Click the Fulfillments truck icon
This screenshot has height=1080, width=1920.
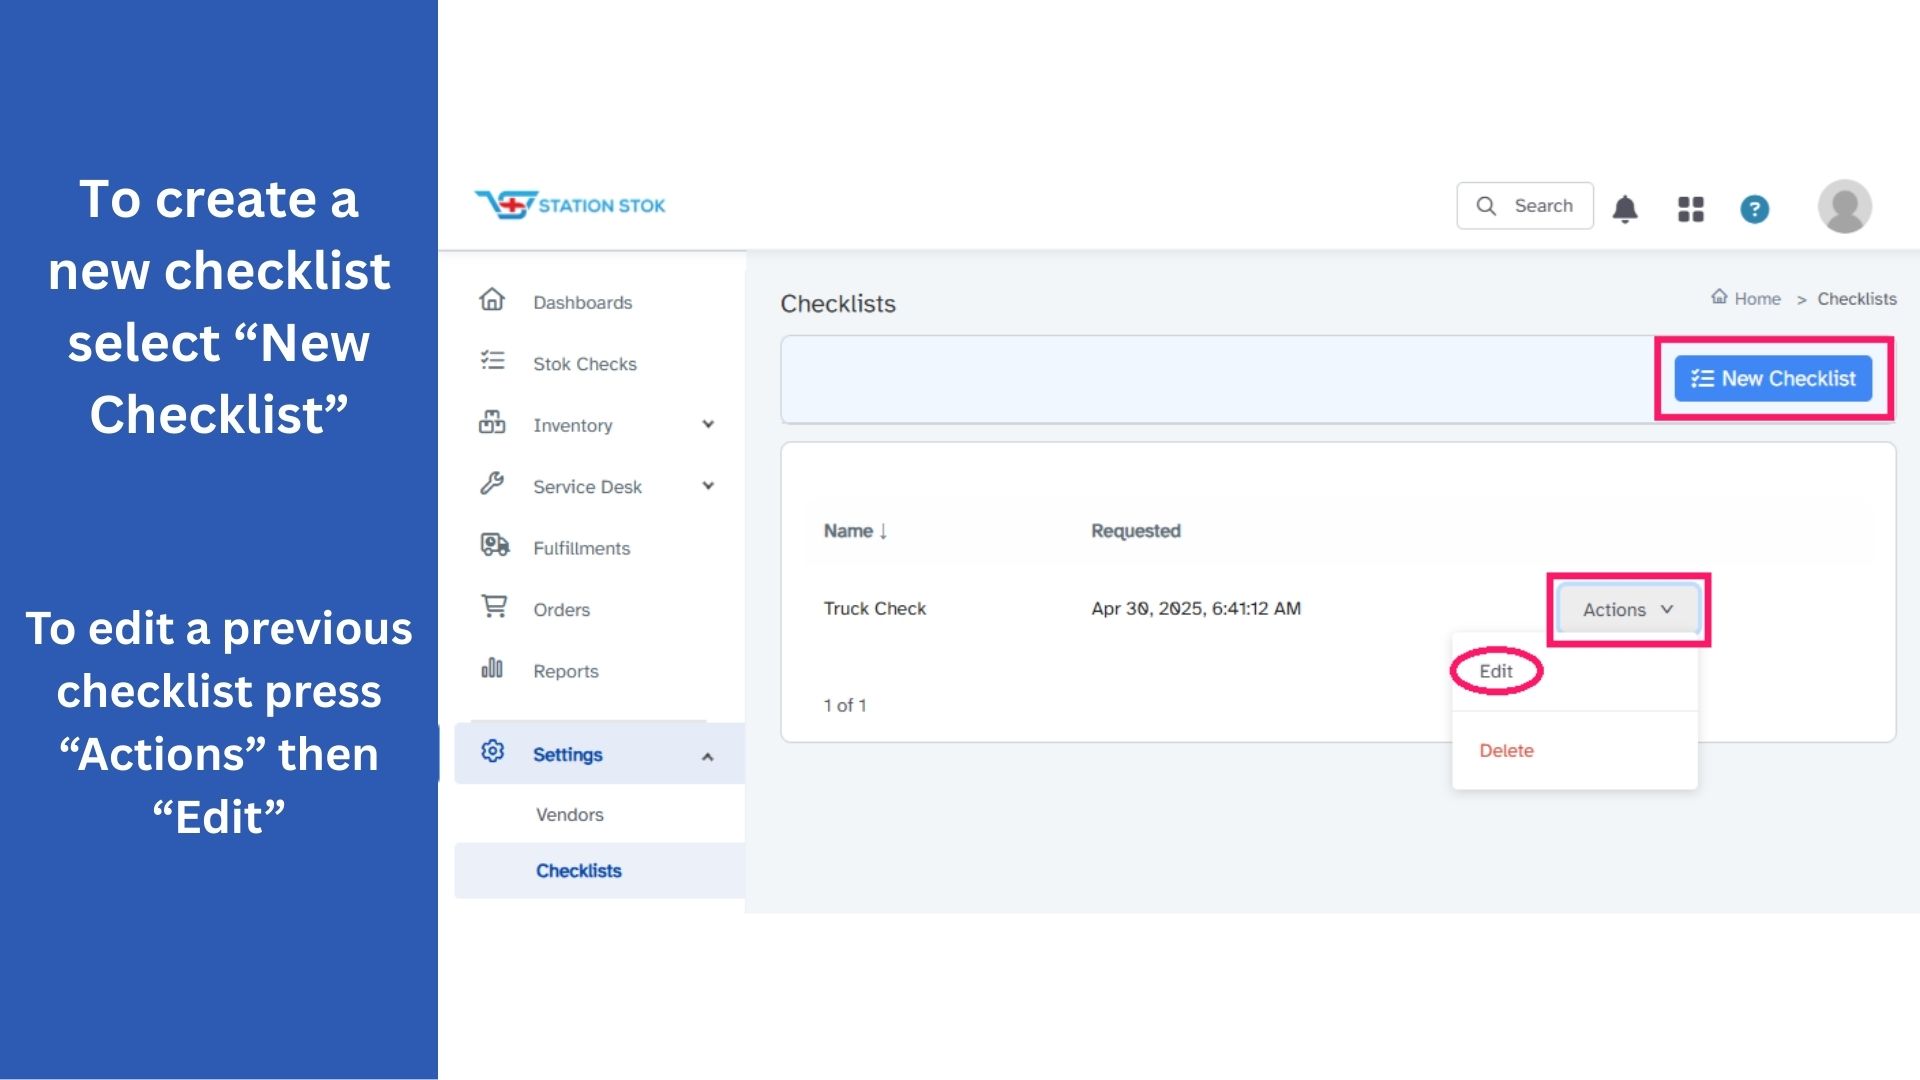pos(494,545)
